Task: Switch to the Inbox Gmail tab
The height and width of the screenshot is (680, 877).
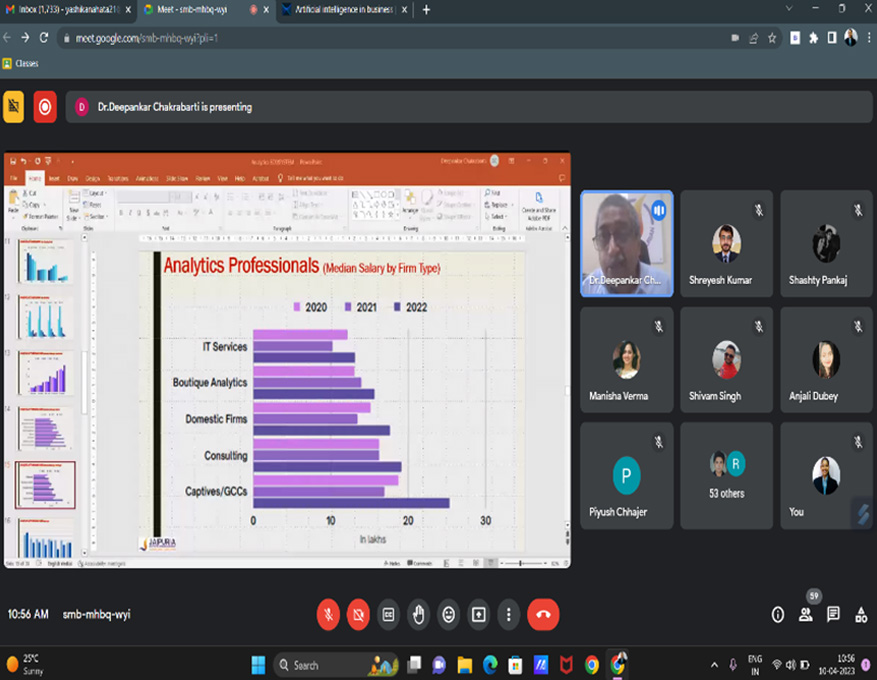Action: click(65, 10)
